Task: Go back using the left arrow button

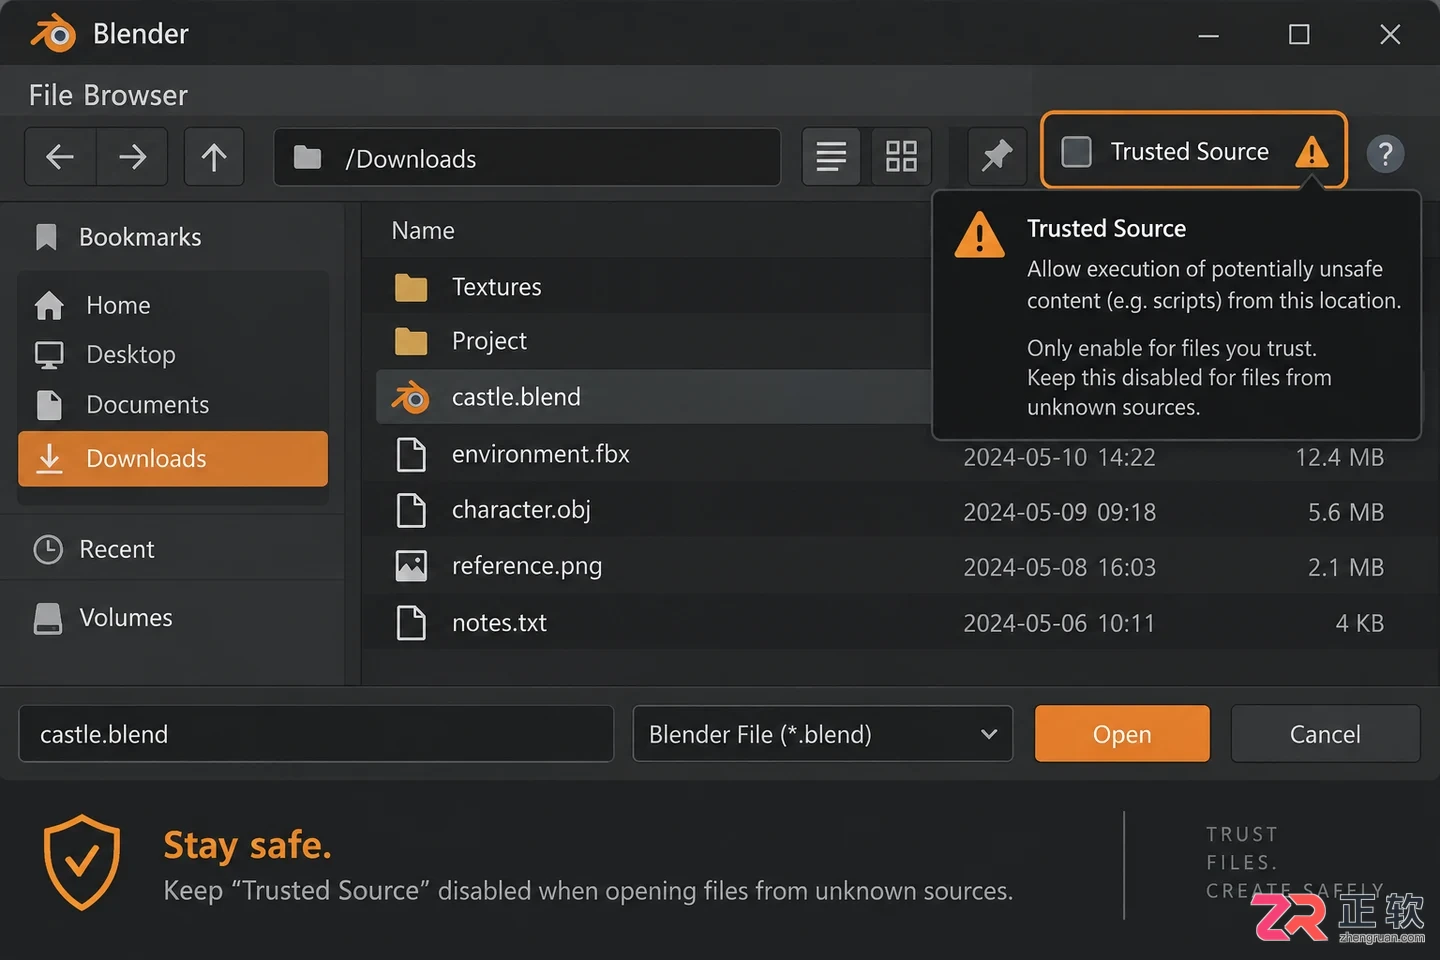Action: pos(61,157)
